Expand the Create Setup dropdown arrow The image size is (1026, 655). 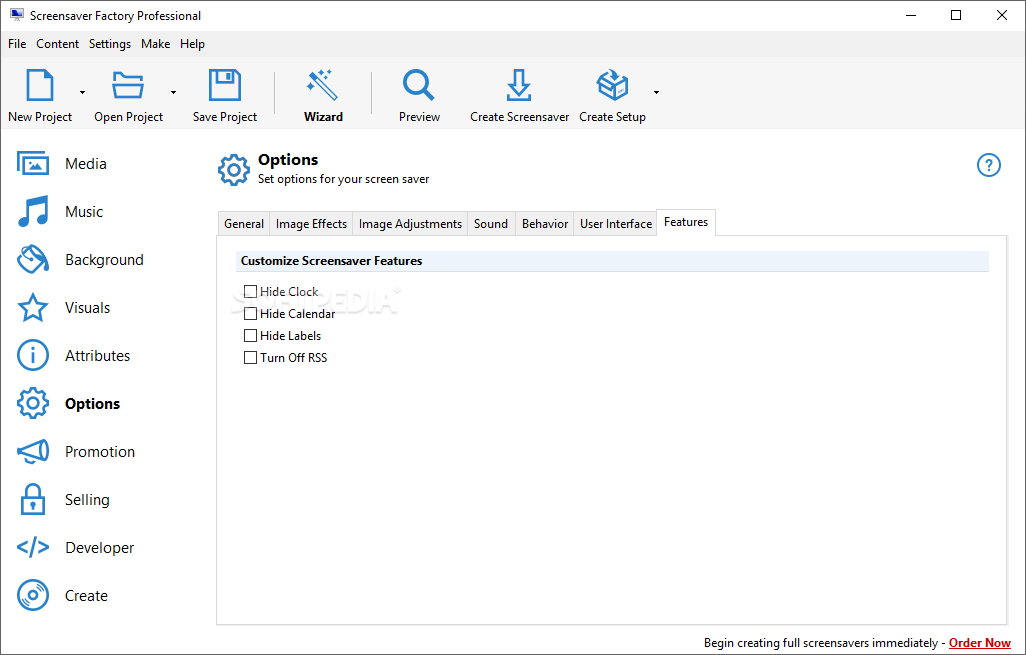656,92
